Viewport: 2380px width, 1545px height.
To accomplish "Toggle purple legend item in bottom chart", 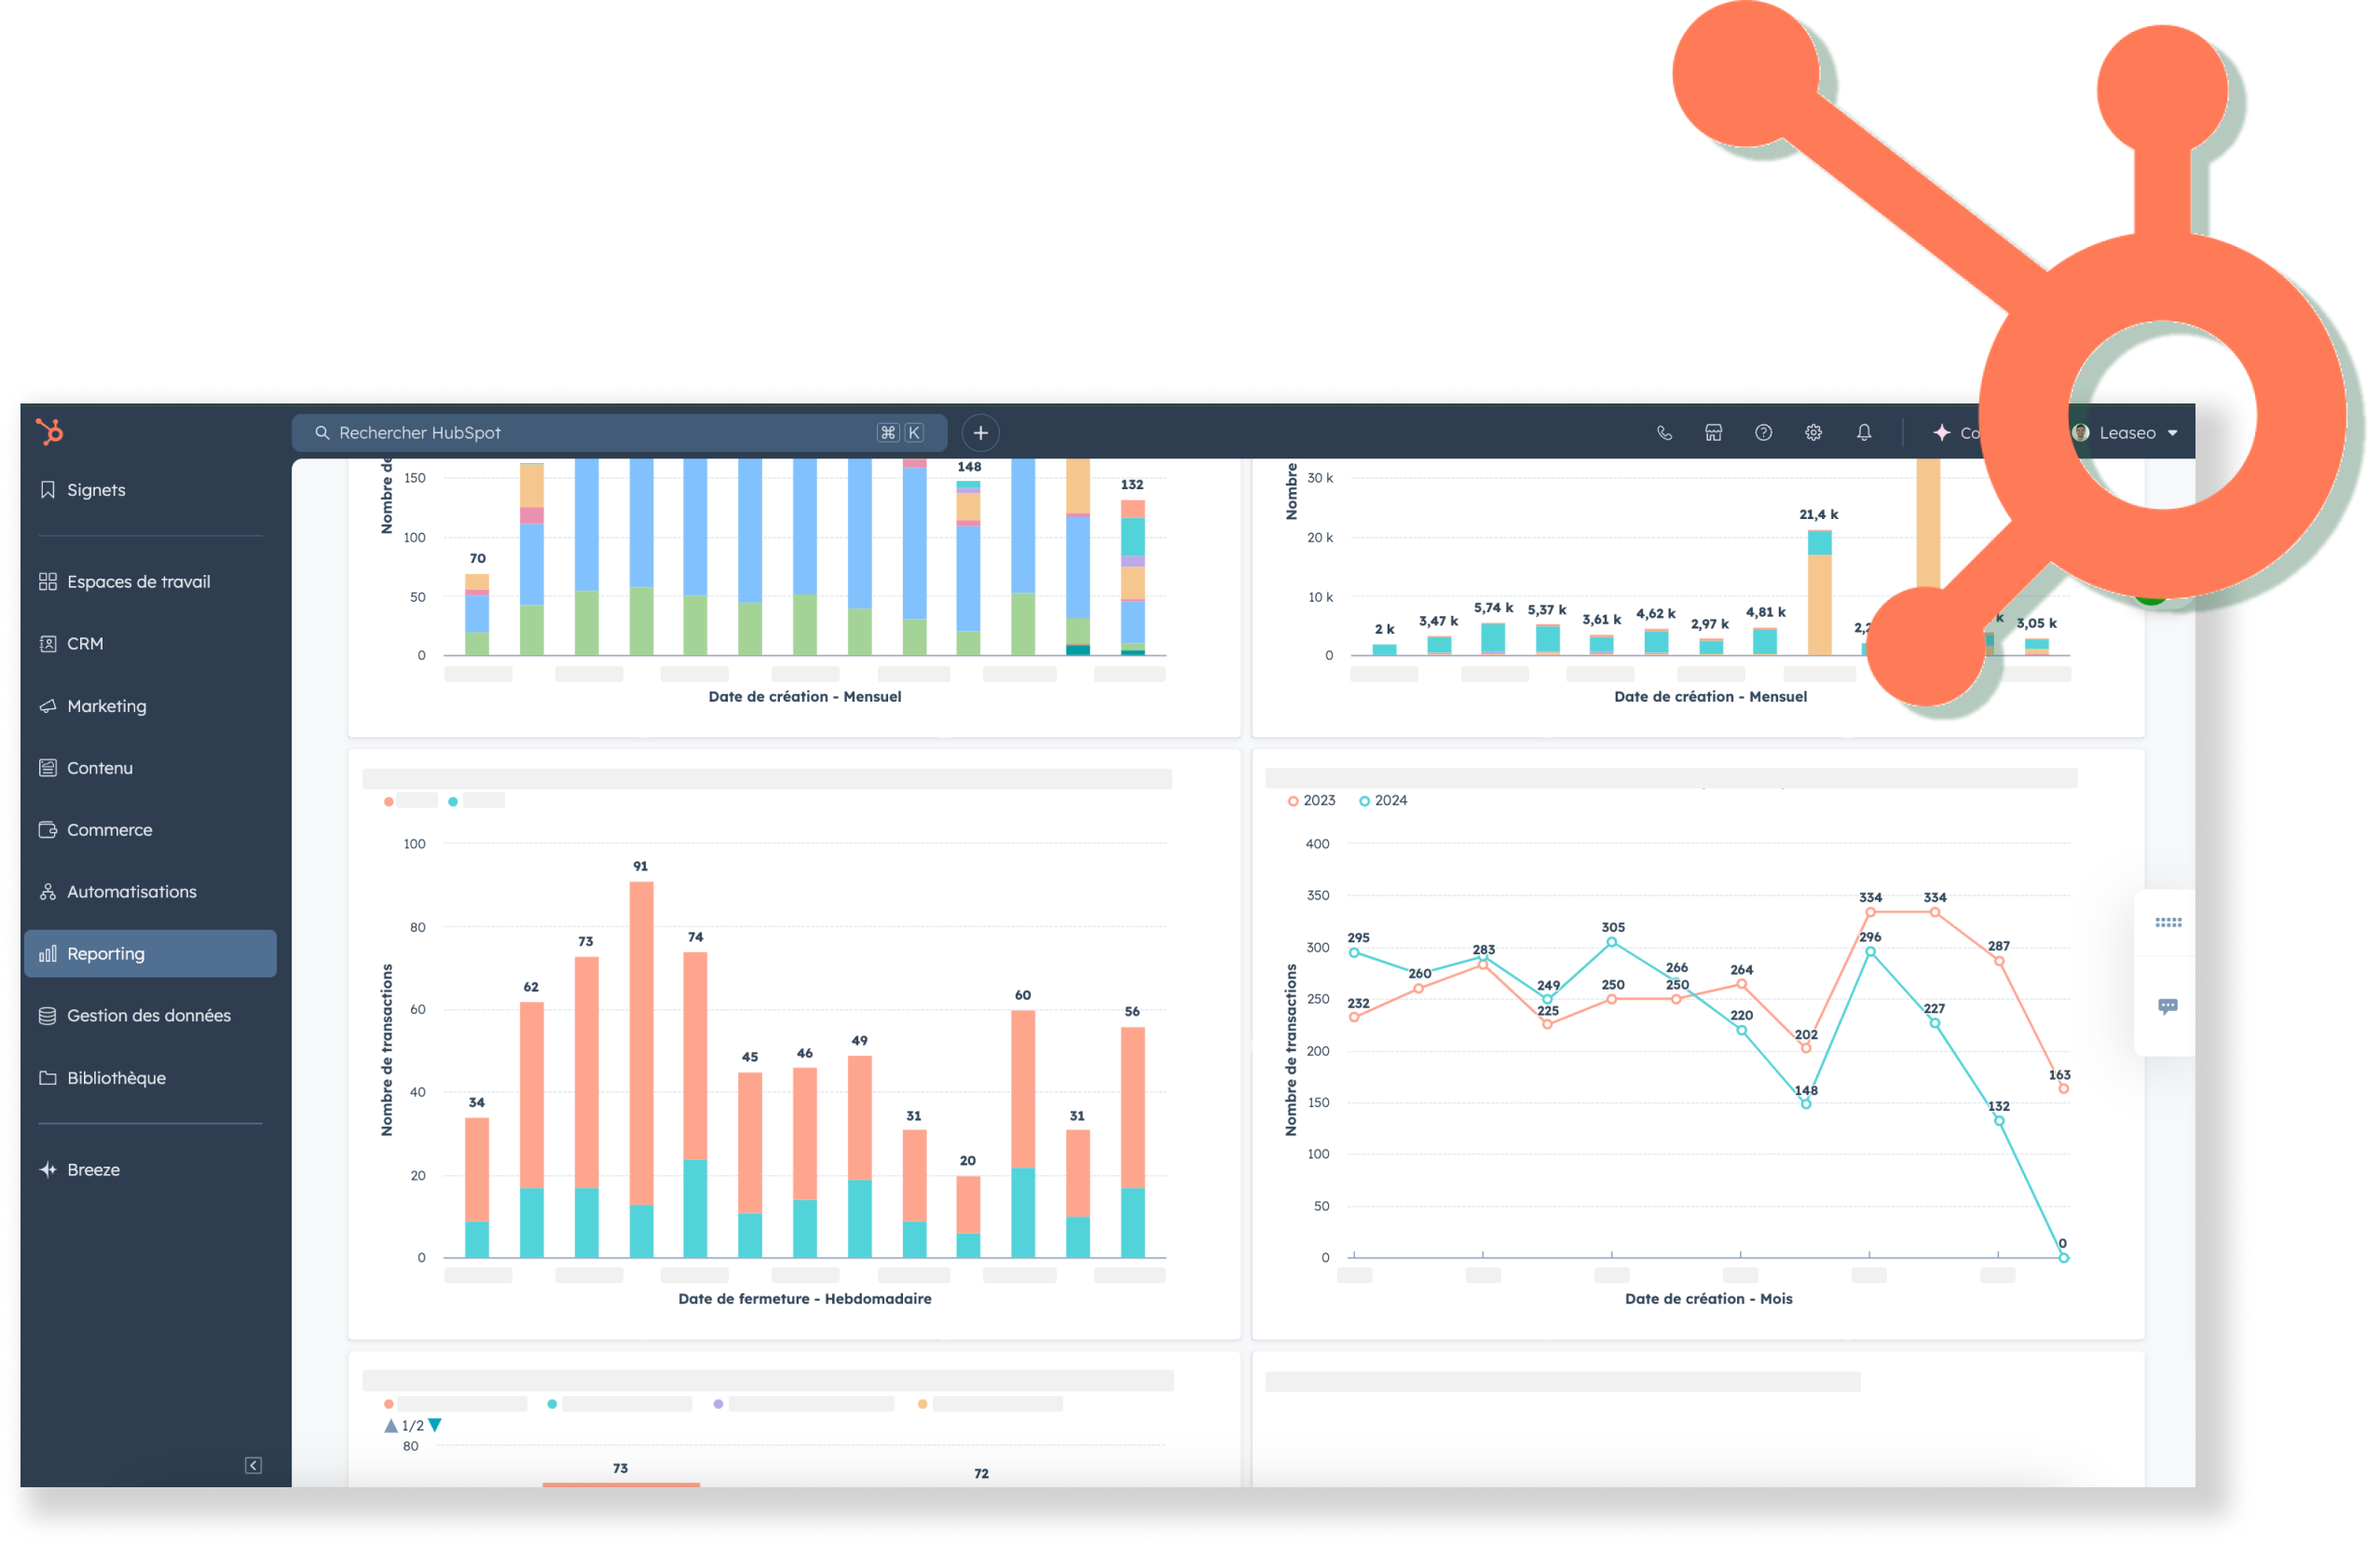I will point(805,1405).
